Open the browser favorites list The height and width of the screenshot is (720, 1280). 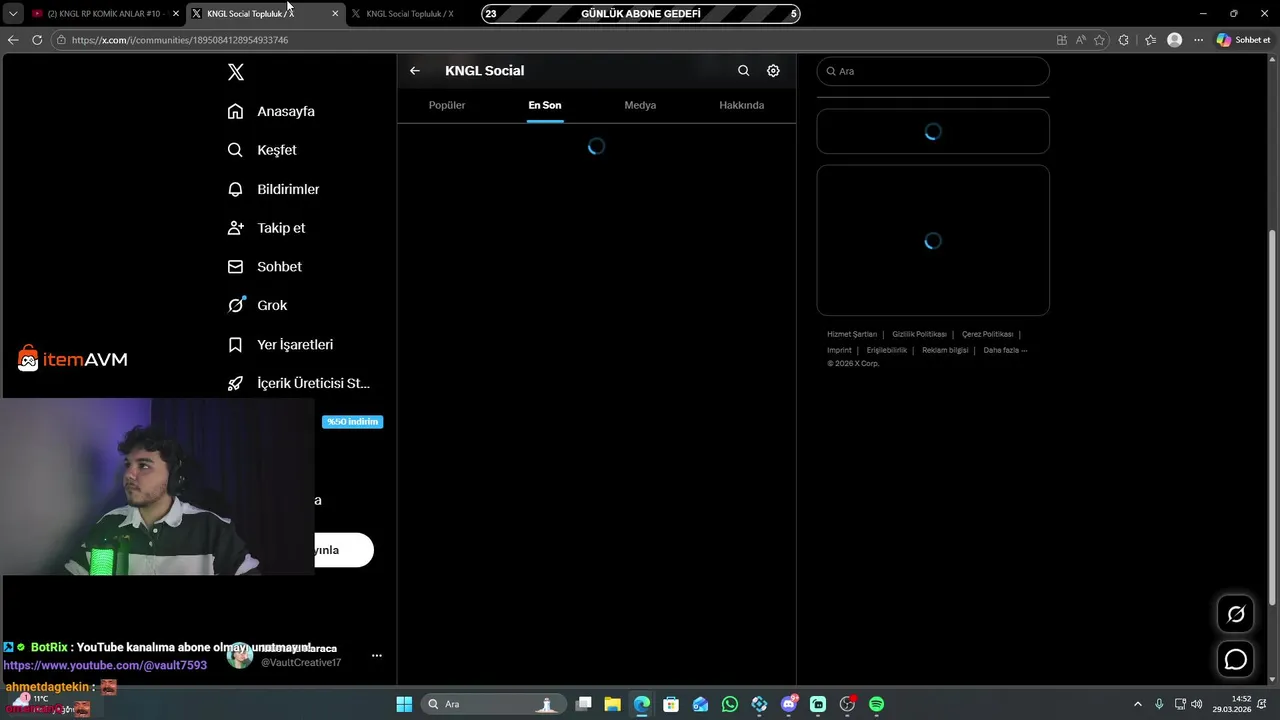click(x=1150, y=40)
